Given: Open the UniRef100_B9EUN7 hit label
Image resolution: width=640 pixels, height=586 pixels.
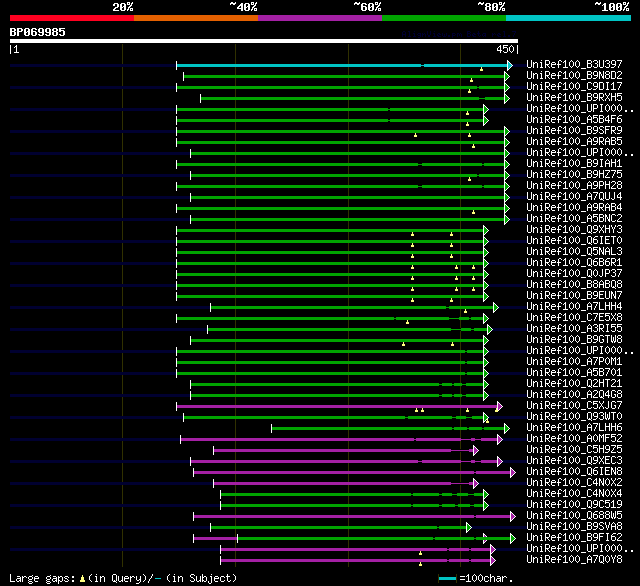Looking at the screenshot, I should (574, 295).
